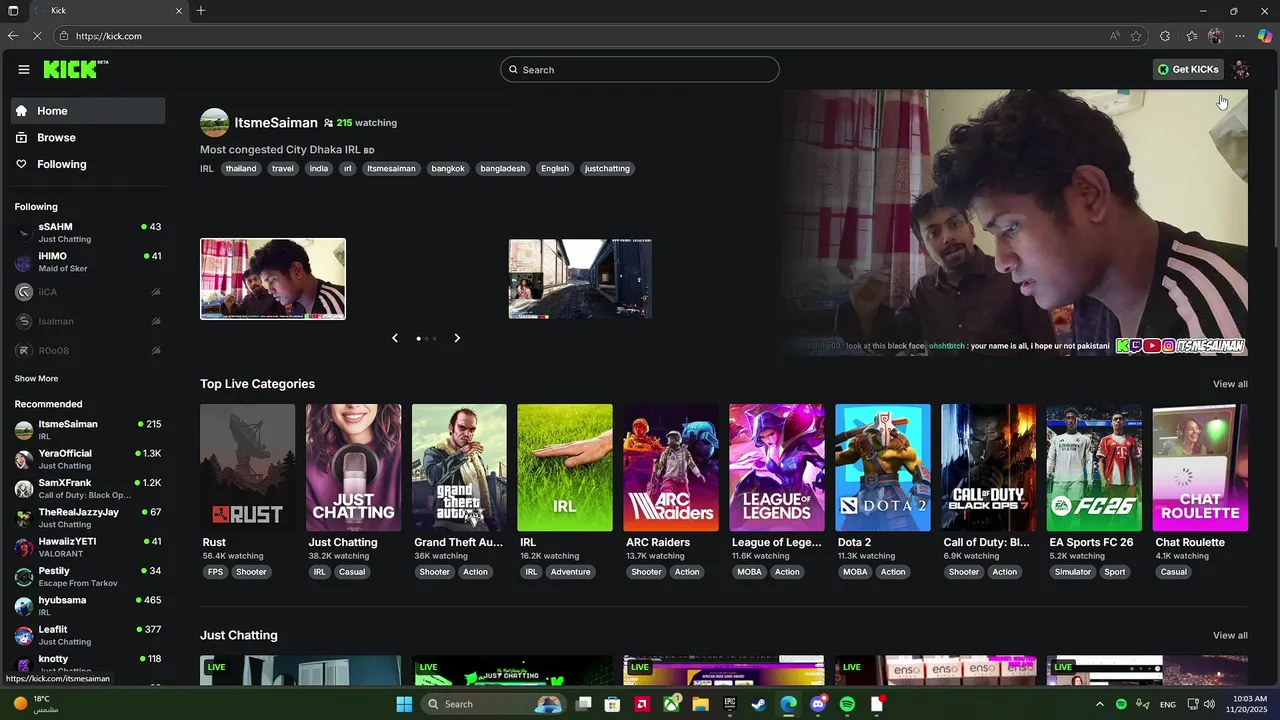Open the Dota 2 category cover
The width and height of the screenshot is (1280, 720).
pos(883,467)
